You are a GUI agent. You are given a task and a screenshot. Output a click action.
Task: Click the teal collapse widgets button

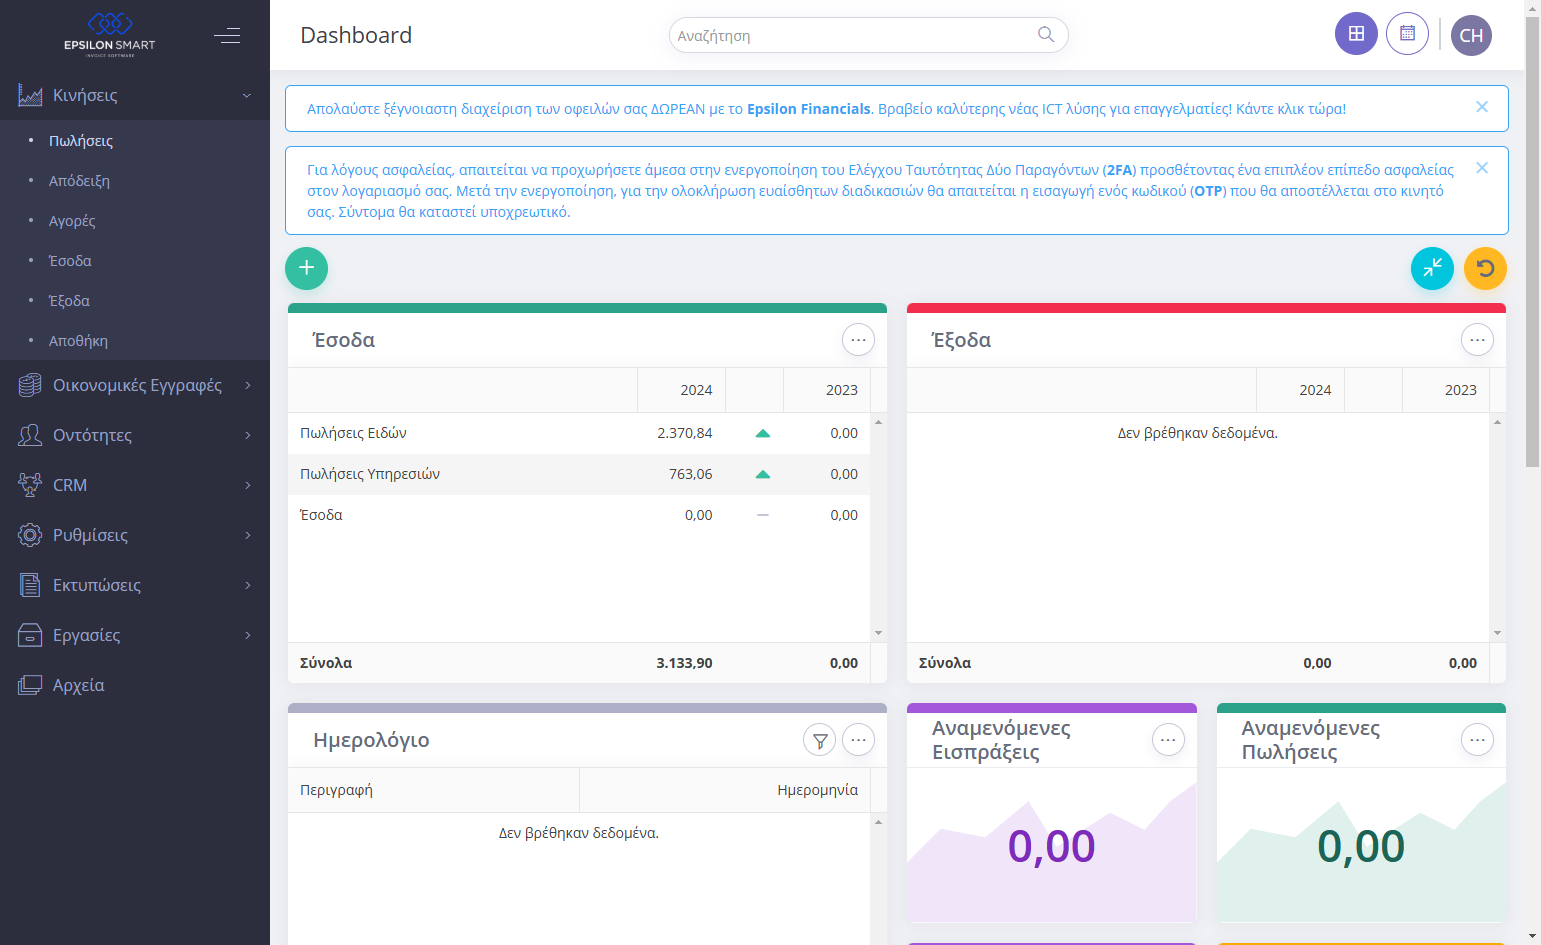pos(1432,268)
